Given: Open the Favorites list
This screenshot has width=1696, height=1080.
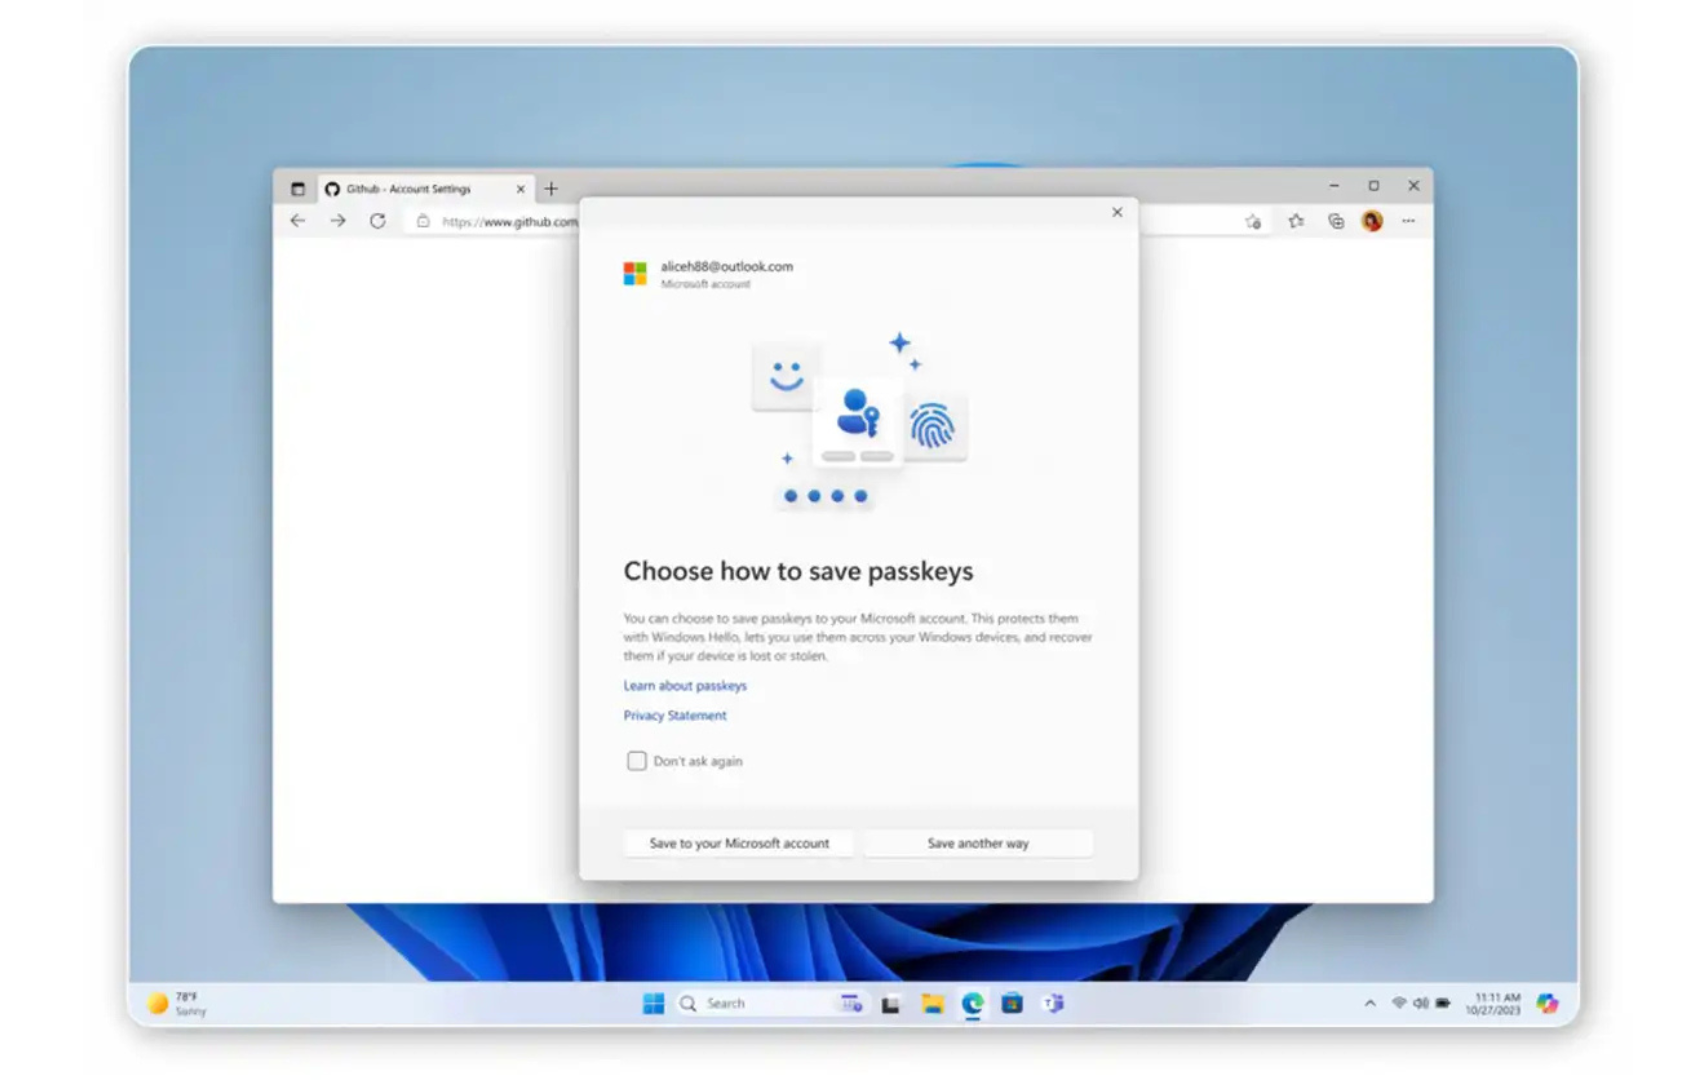Looking at the screenshot, I should (1296, 221).
